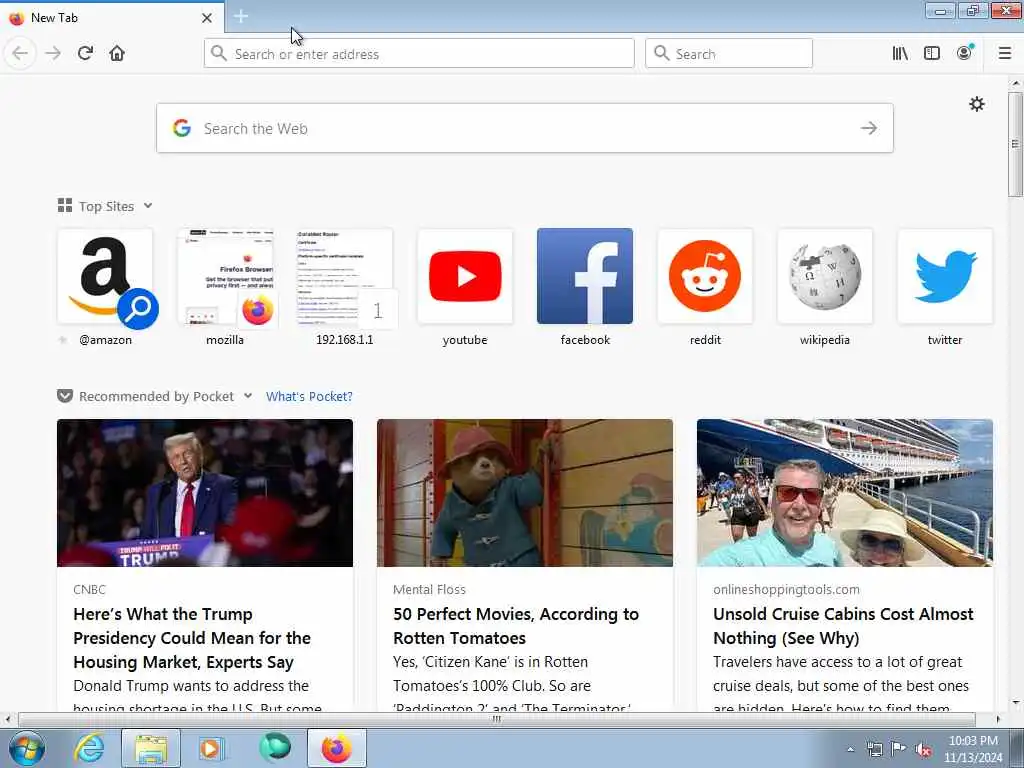Open the hamburger application menu
The height and width of the screenshot is (768, 1024).
coord(1004,53)
